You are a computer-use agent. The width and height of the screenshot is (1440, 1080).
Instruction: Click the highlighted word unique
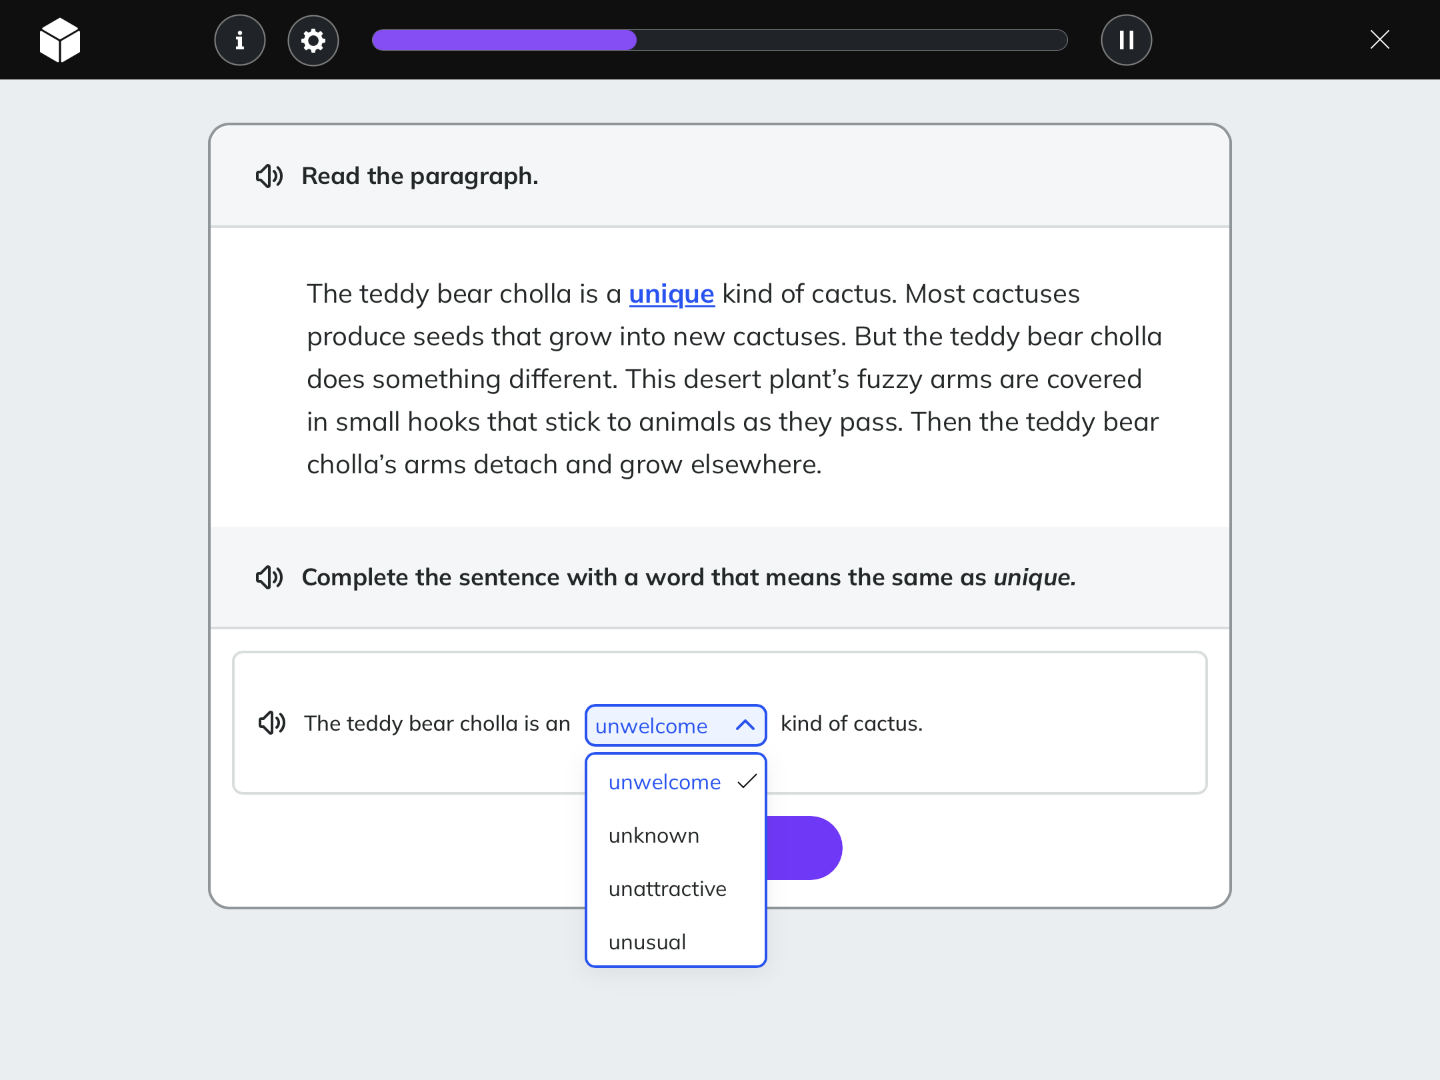(x=671, y=294)
